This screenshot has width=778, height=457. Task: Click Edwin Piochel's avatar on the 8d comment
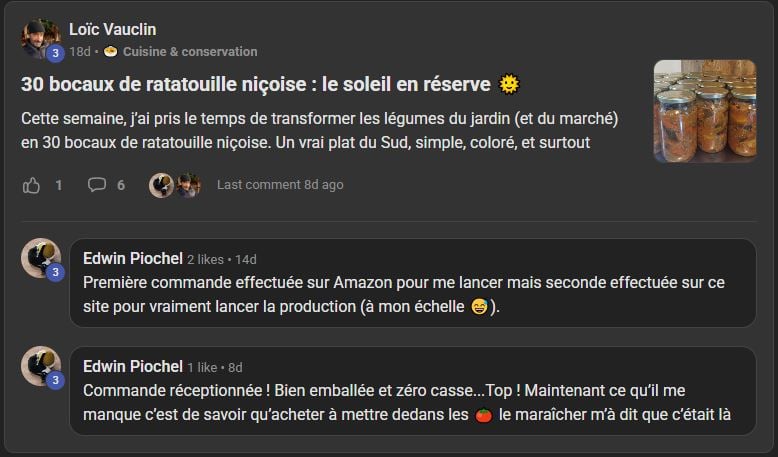40,365
